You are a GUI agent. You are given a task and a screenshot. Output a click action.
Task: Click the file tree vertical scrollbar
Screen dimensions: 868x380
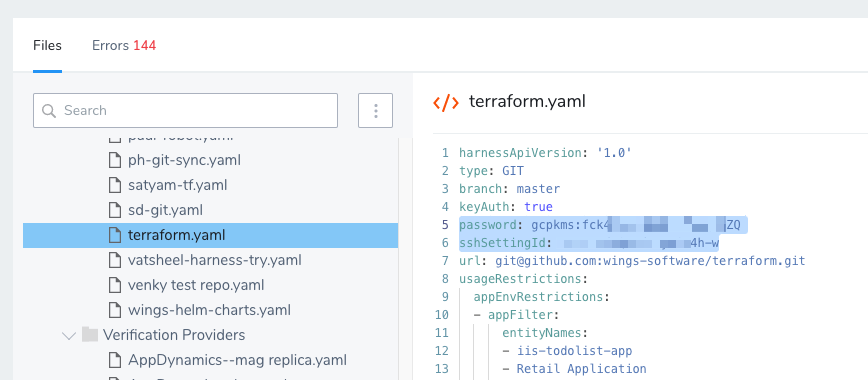pyautogui.click(x=399, y=259)
